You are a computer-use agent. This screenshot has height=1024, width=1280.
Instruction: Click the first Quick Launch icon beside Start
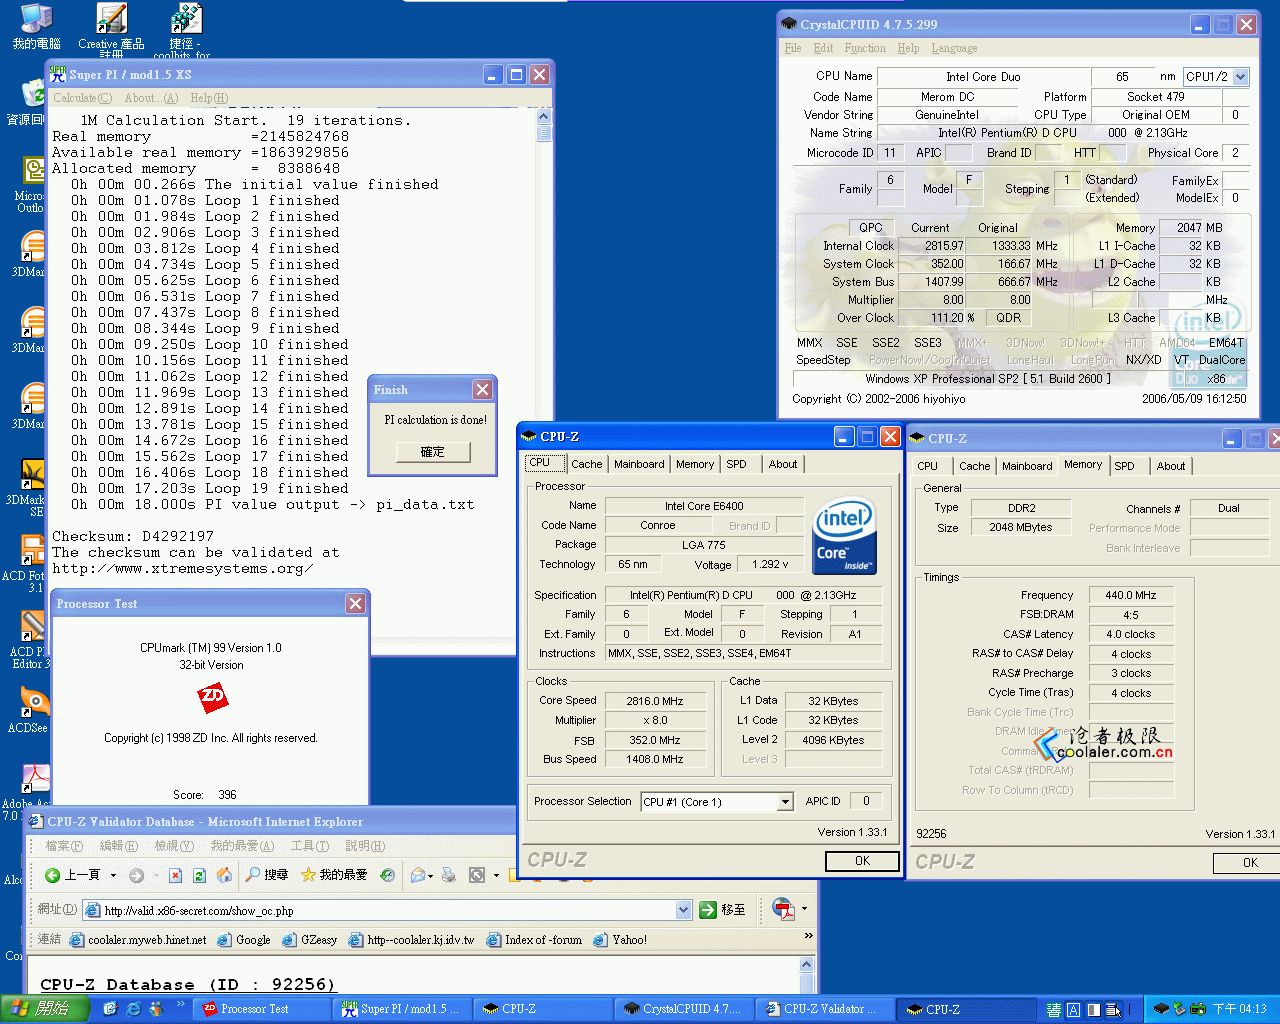point(110,1009)
